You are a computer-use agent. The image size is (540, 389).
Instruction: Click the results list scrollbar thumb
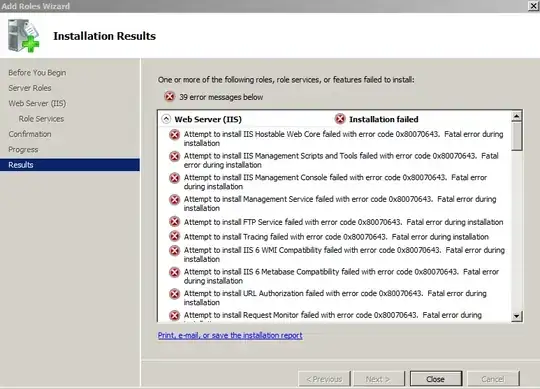[516, 136]
